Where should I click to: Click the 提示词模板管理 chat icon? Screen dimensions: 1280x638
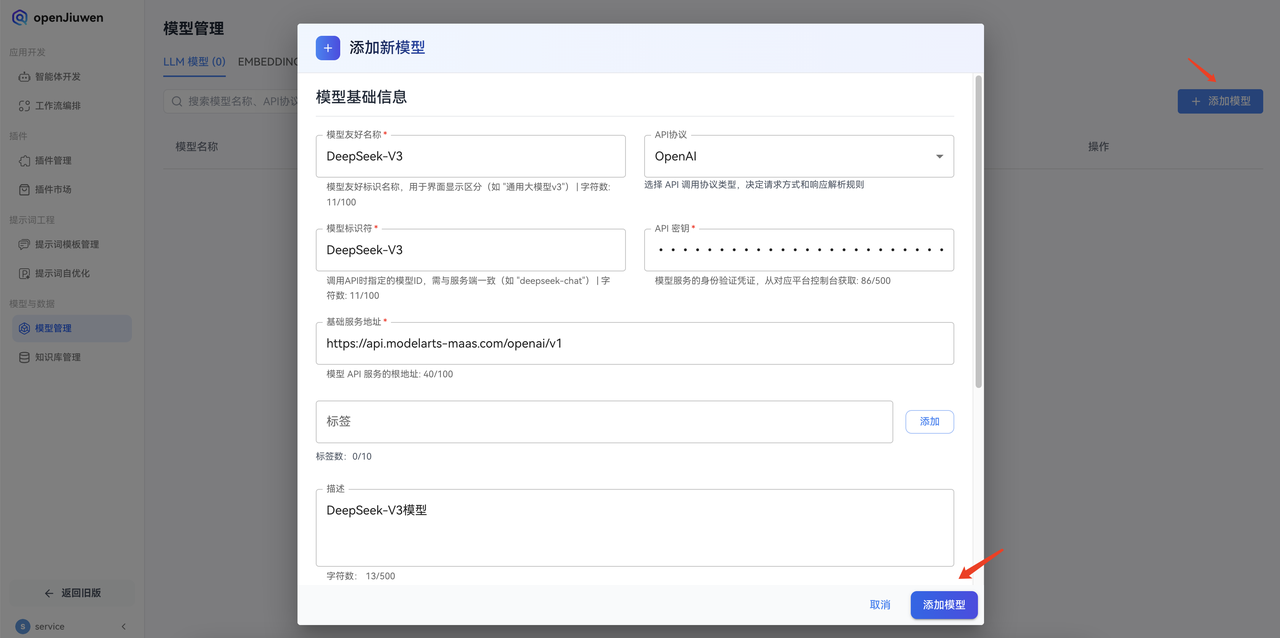click(x=25, y=244)
